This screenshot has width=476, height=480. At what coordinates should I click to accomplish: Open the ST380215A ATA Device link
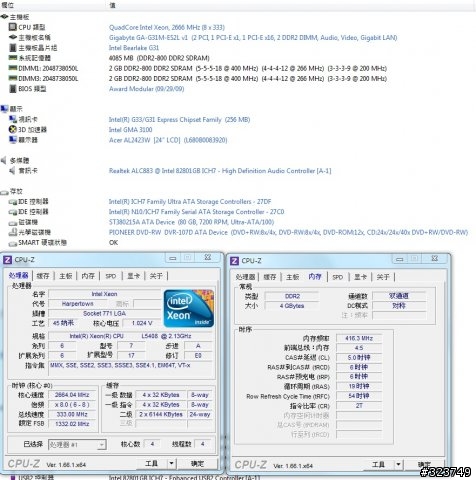[x=191, y=222]
